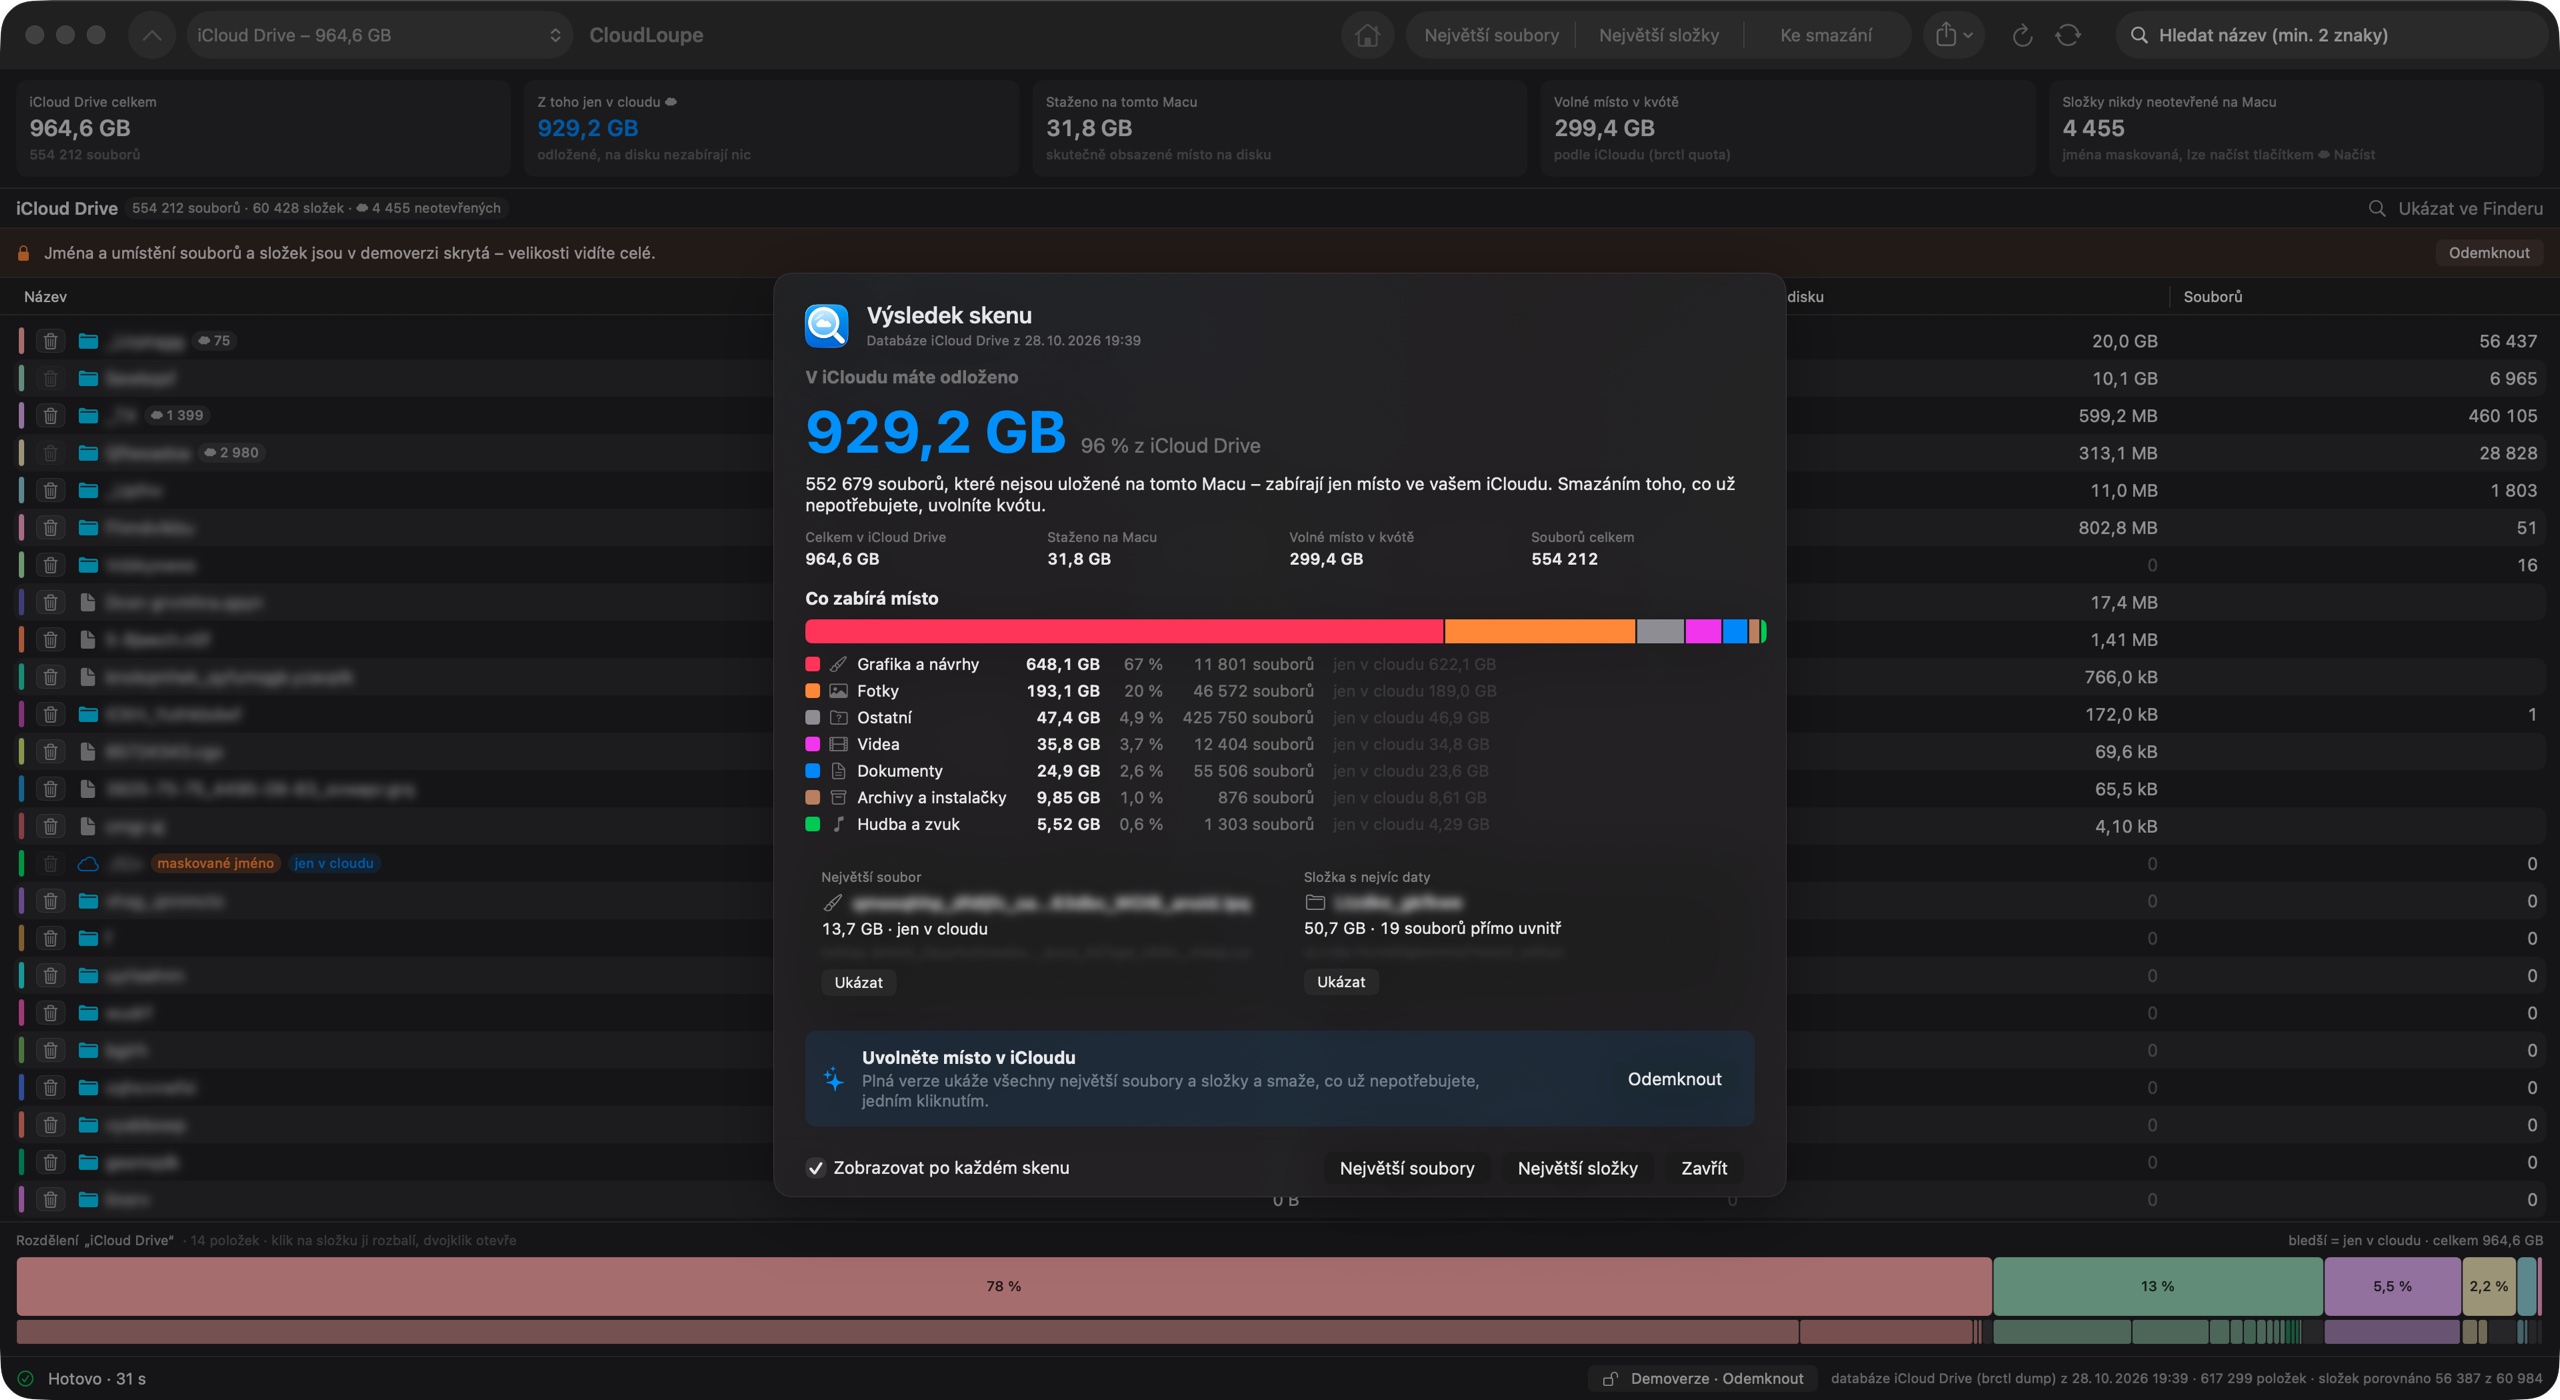Viewport: 2560px width, 1400px height.
Task: Go up one folder level with the arrow button
Action: 152,35
